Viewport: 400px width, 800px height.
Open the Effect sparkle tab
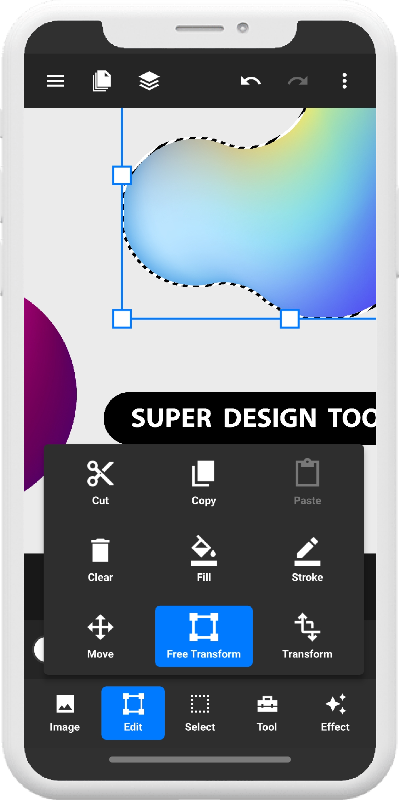point(335,713)
